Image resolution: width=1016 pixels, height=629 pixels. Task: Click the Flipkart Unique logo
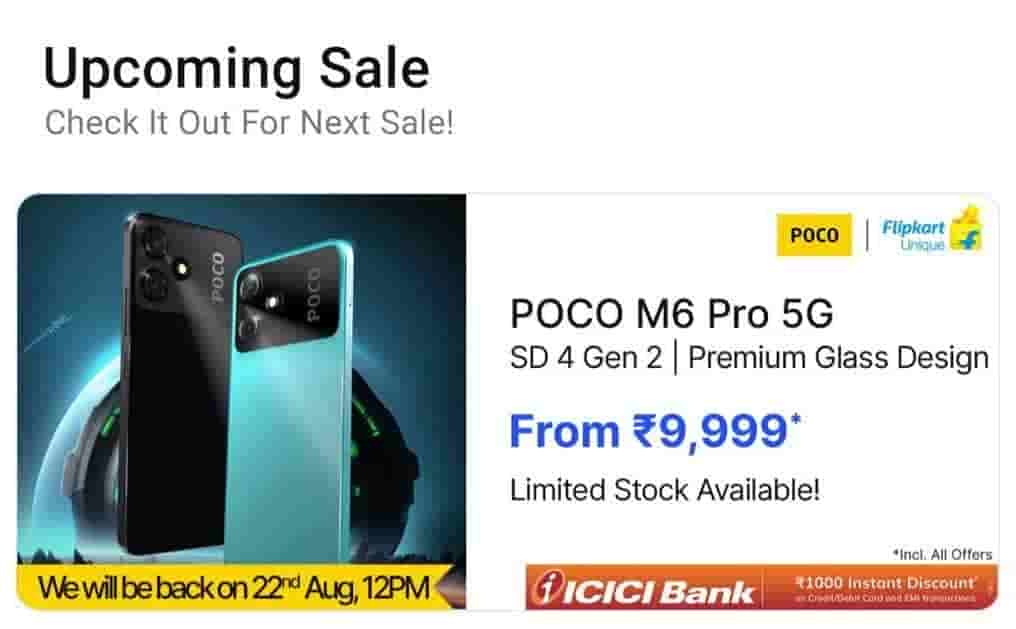[931, 232]
